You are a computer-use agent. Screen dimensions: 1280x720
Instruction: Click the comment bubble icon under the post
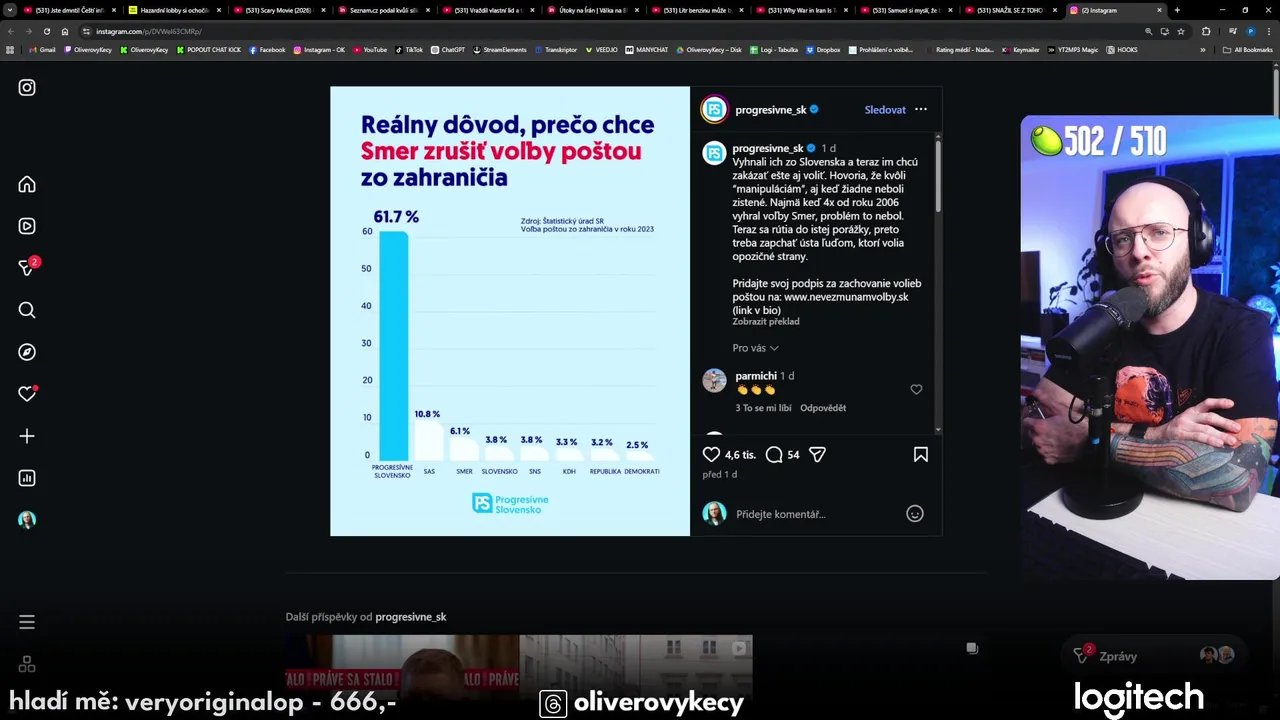774,455
